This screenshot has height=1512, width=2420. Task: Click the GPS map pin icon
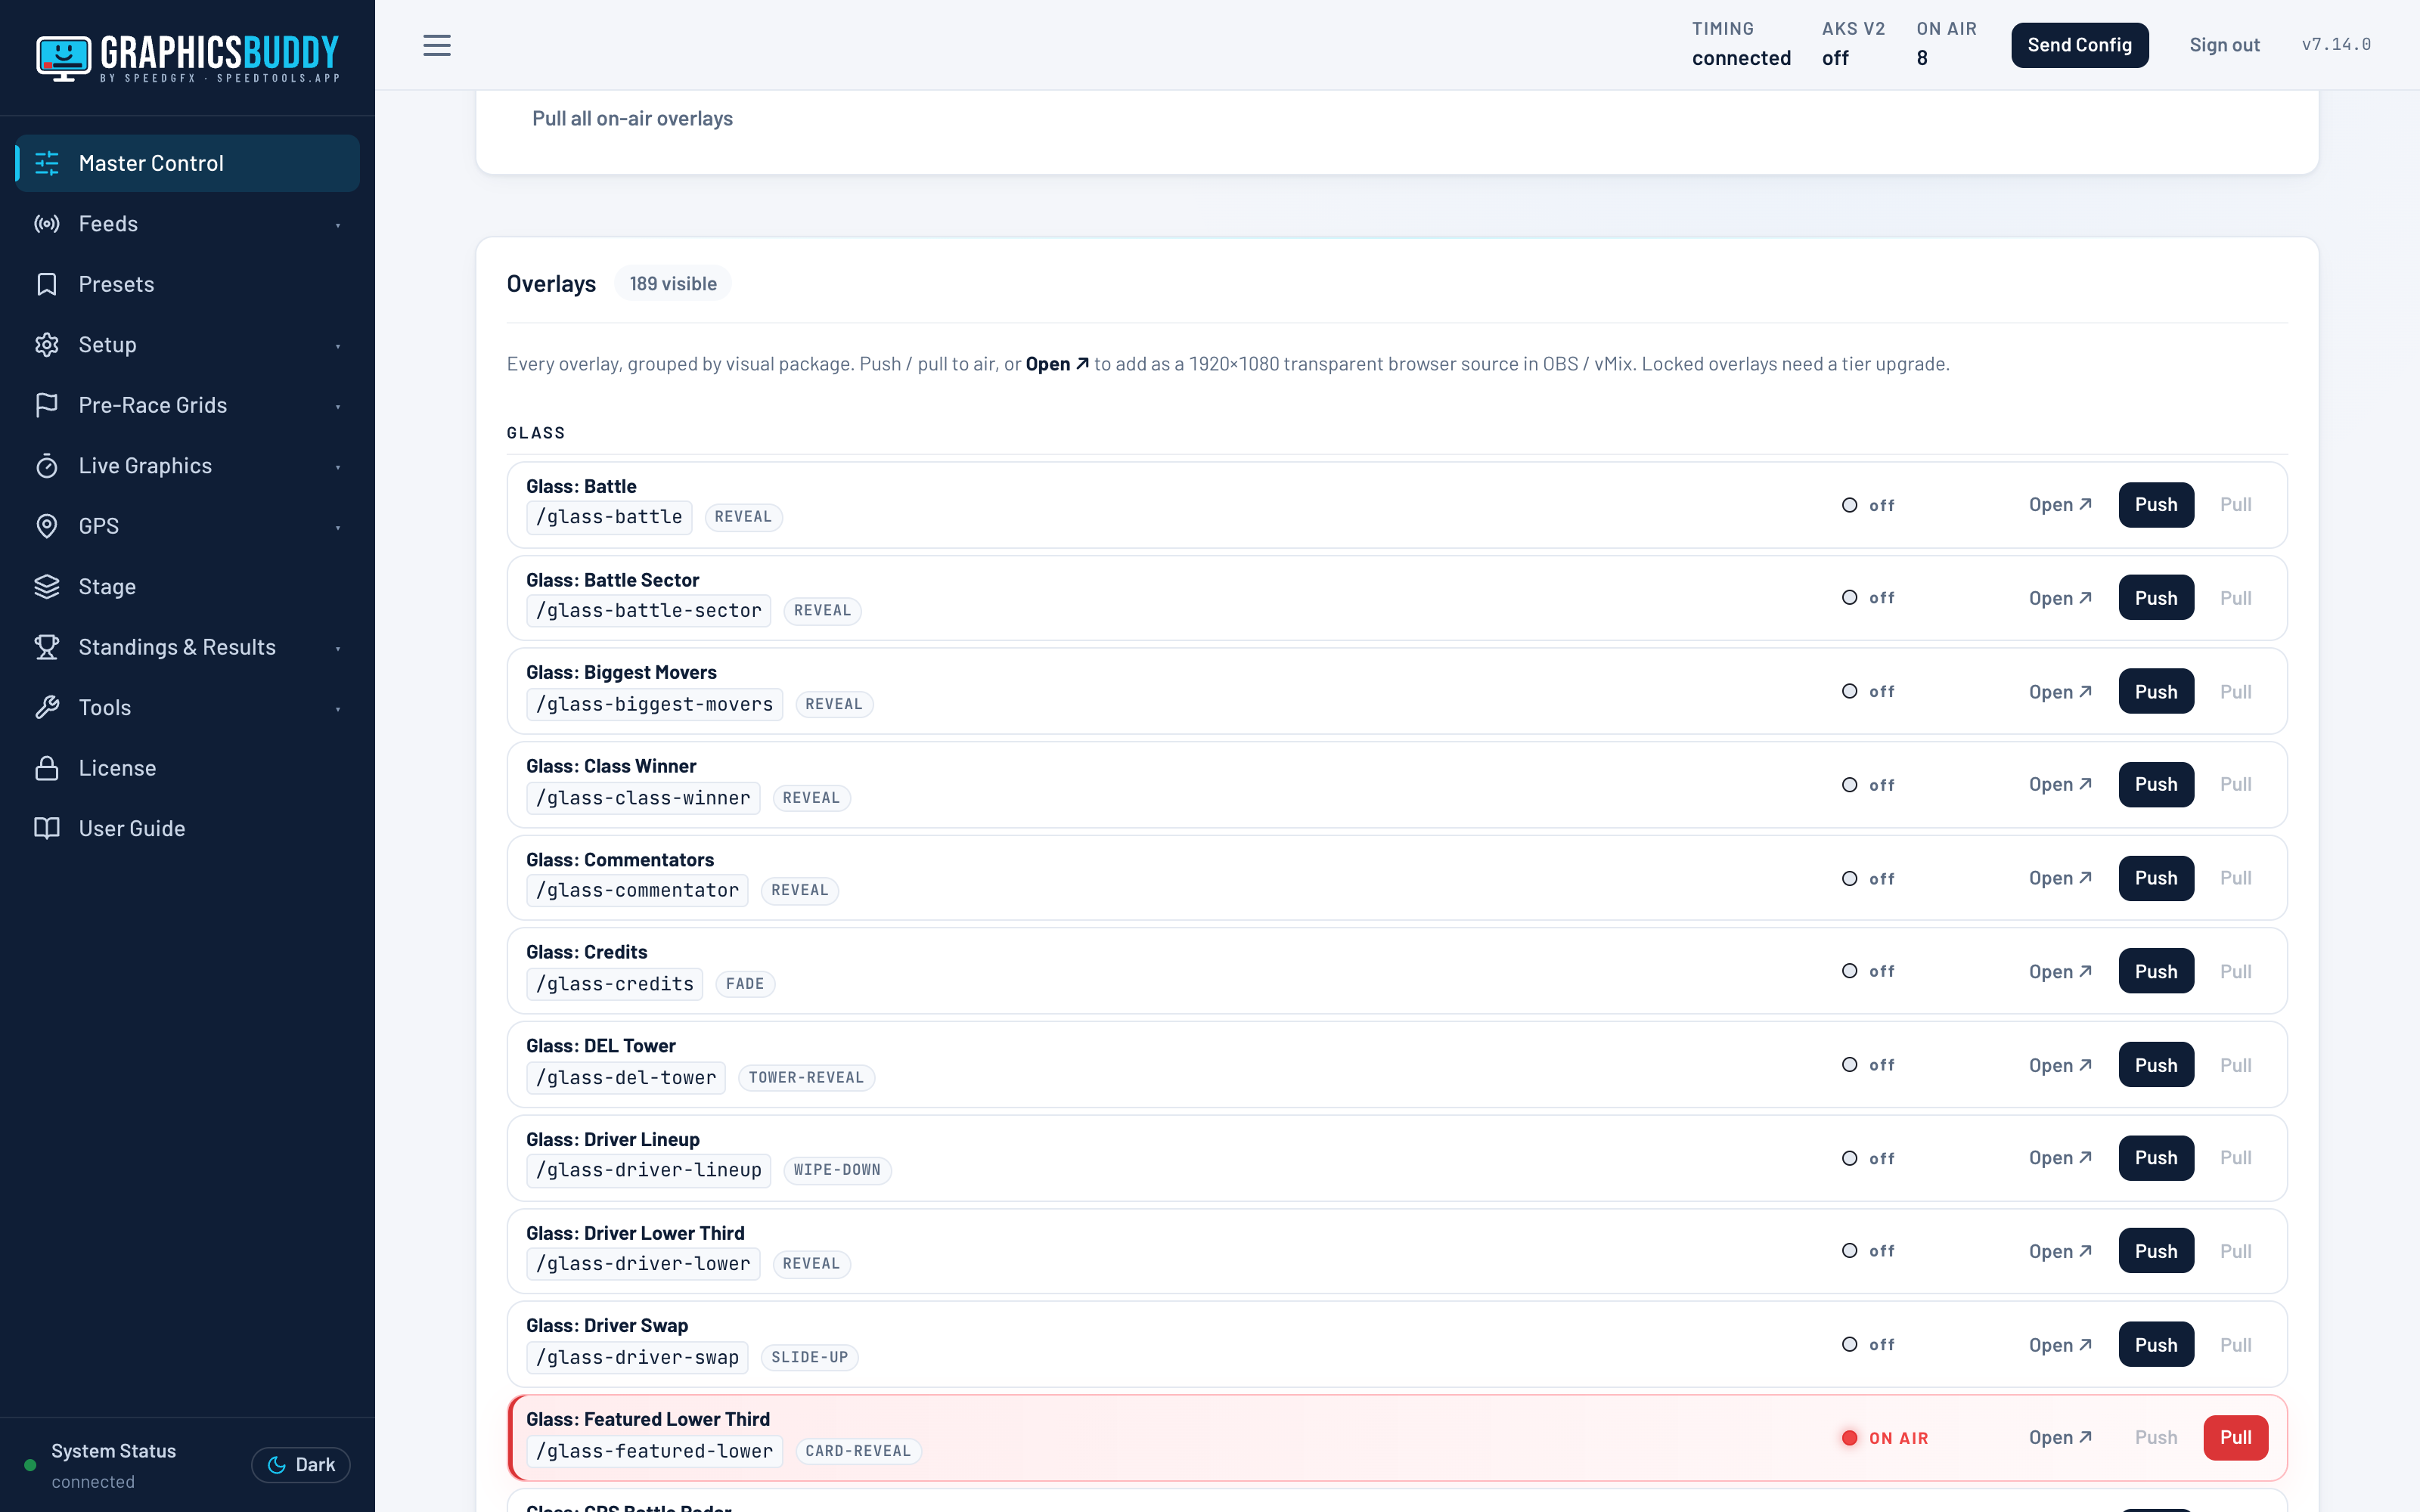coord(47,526)
